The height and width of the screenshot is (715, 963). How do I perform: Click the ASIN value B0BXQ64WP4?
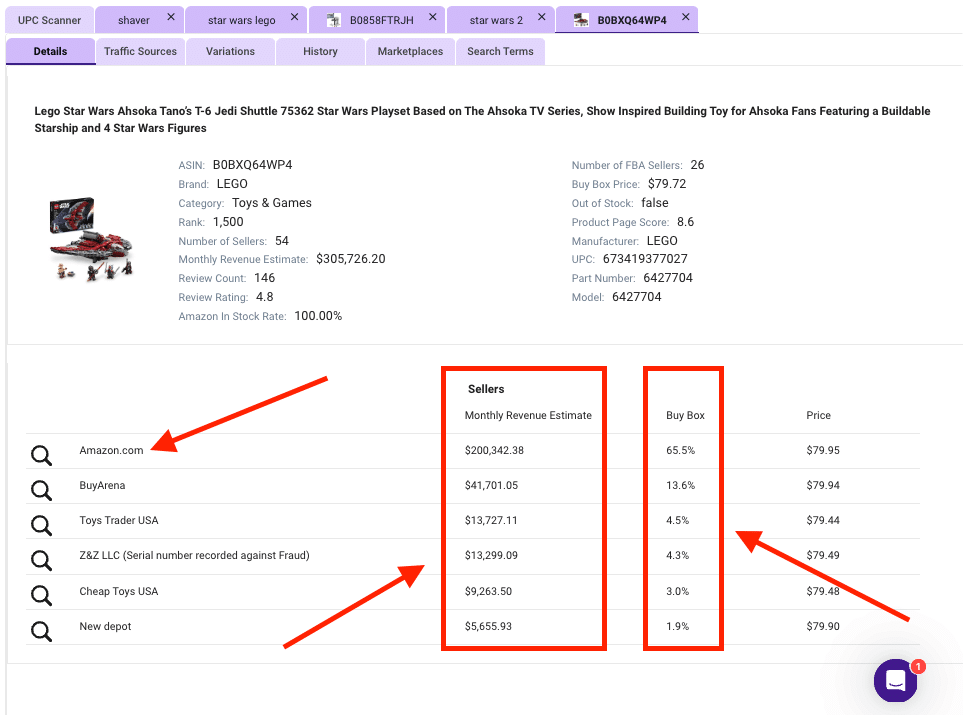[x=252, y=165]
